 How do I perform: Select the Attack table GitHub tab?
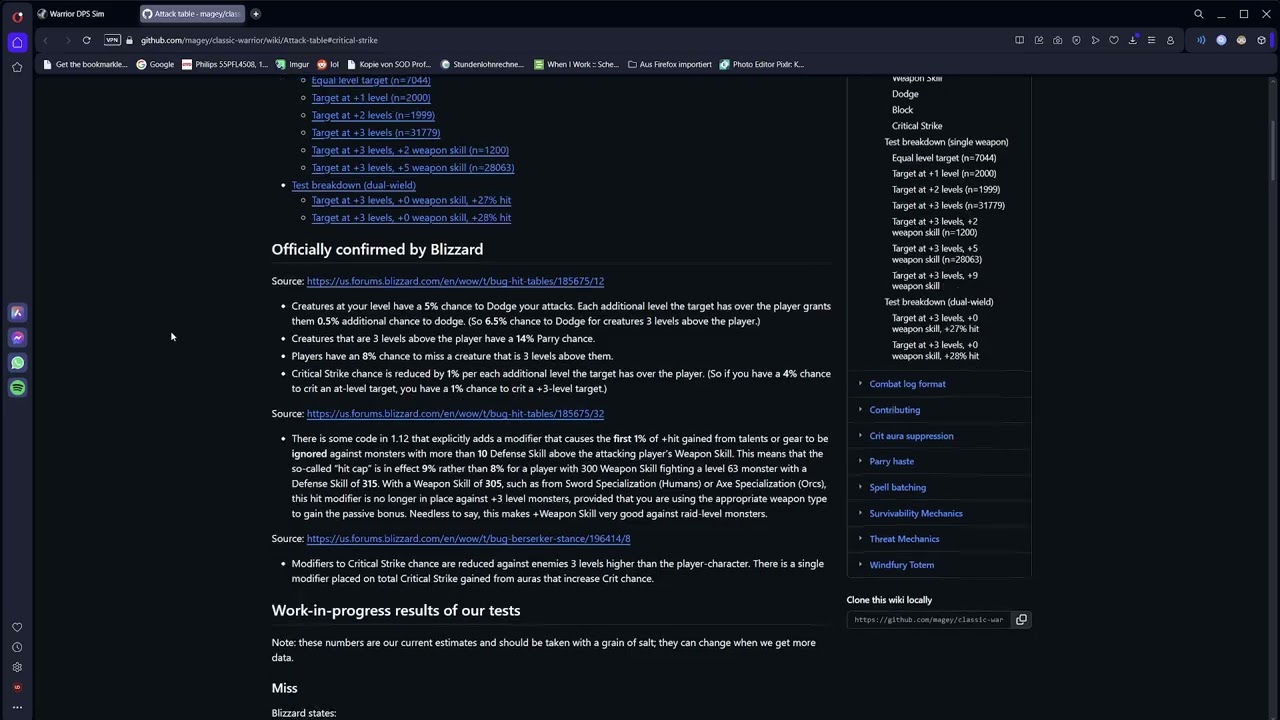click(x=190, y=14)
